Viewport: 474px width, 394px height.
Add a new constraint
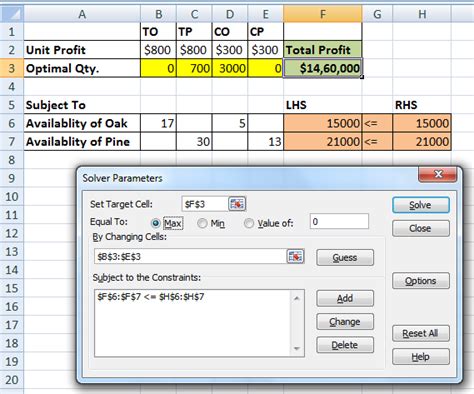pos(345,298)
